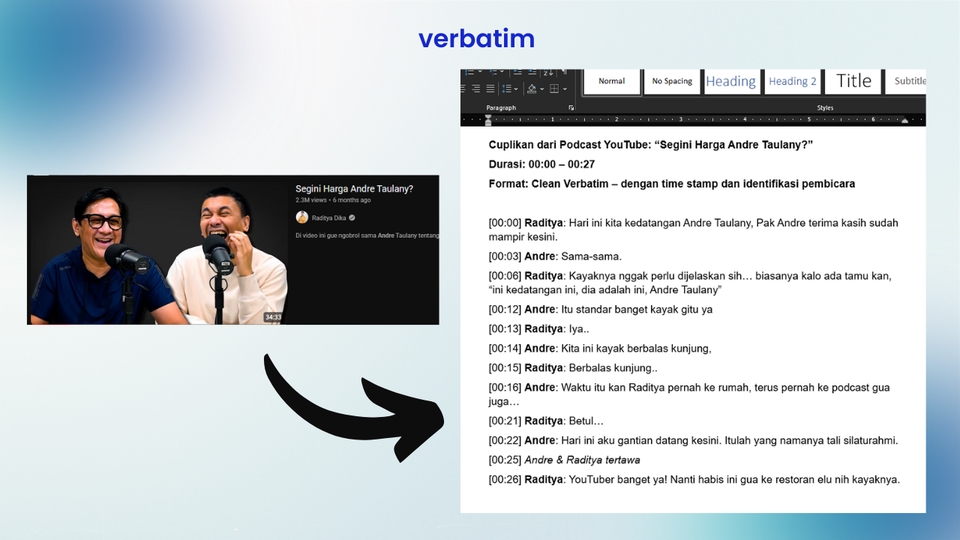Click the [00:15] Raditya 'Berbalas kunjung..' line

coord(573,368)
